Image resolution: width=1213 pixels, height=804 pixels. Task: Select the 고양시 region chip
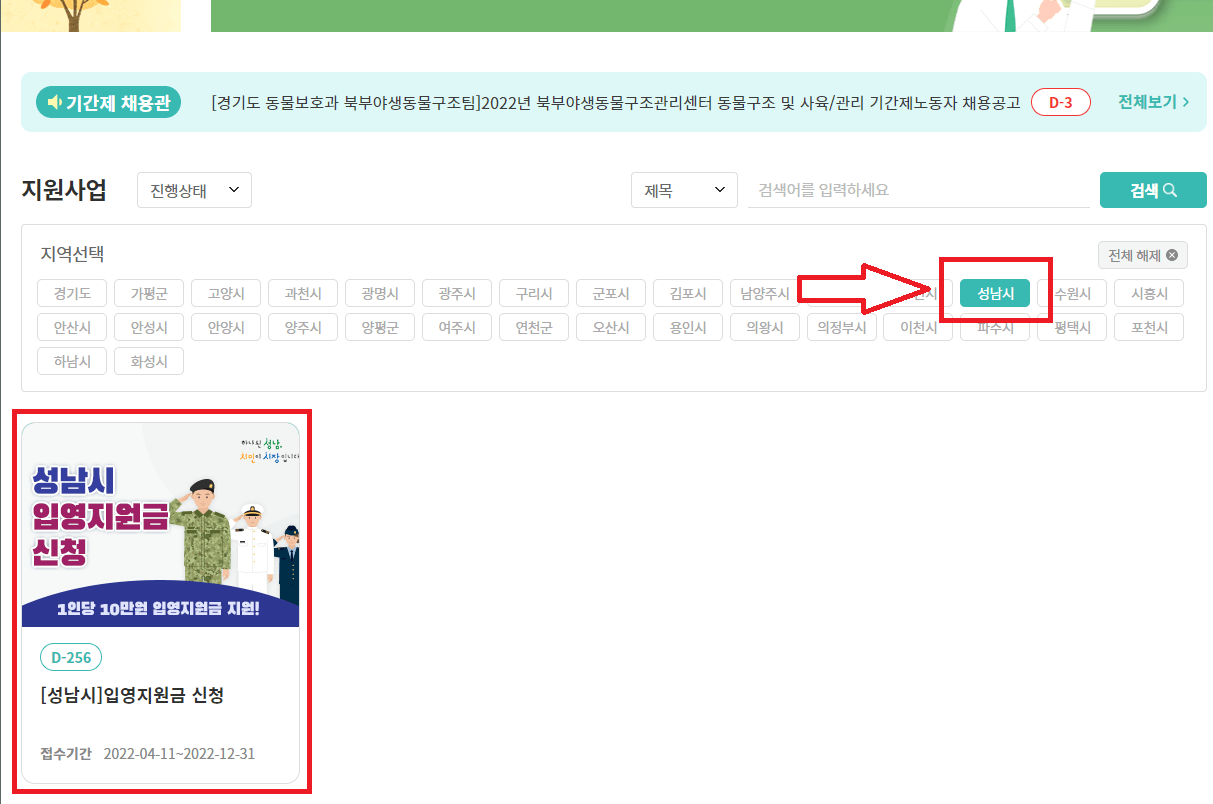(x=226, y=293)
